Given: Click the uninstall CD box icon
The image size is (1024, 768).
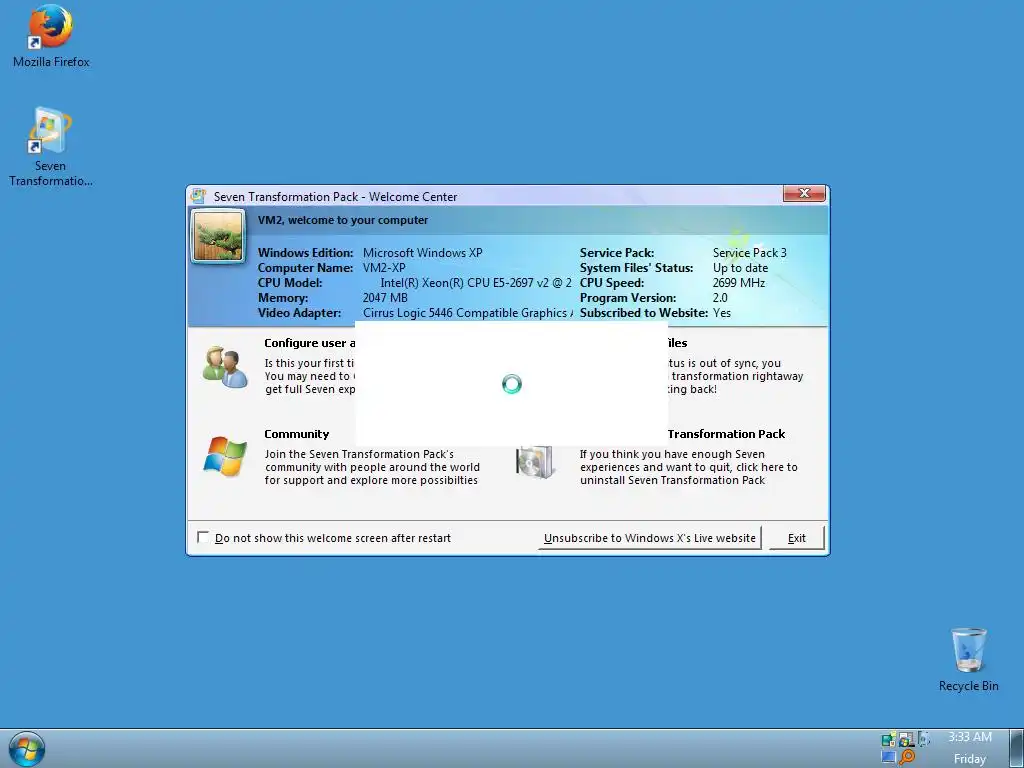Looking at the screenshot, I should click(535, 462).
